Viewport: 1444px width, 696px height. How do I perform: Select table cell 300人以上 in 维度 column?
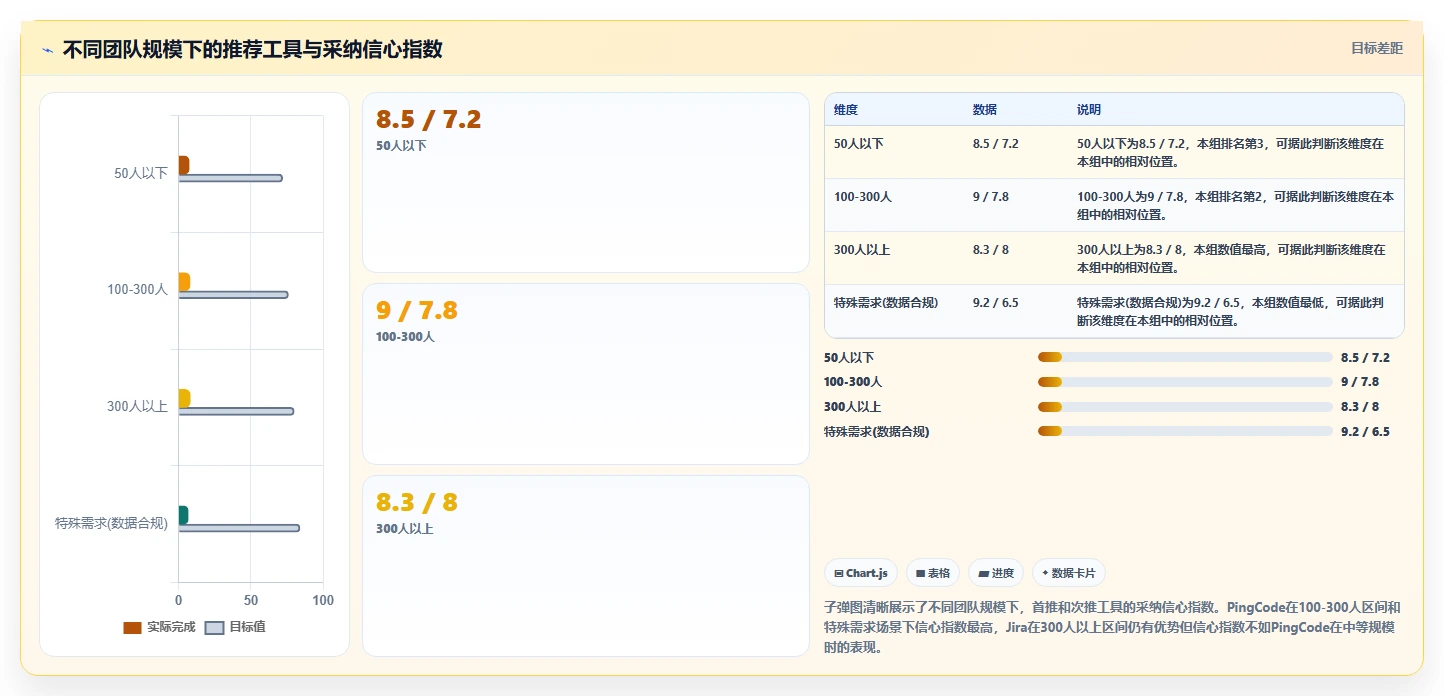(x=863, y=250)
